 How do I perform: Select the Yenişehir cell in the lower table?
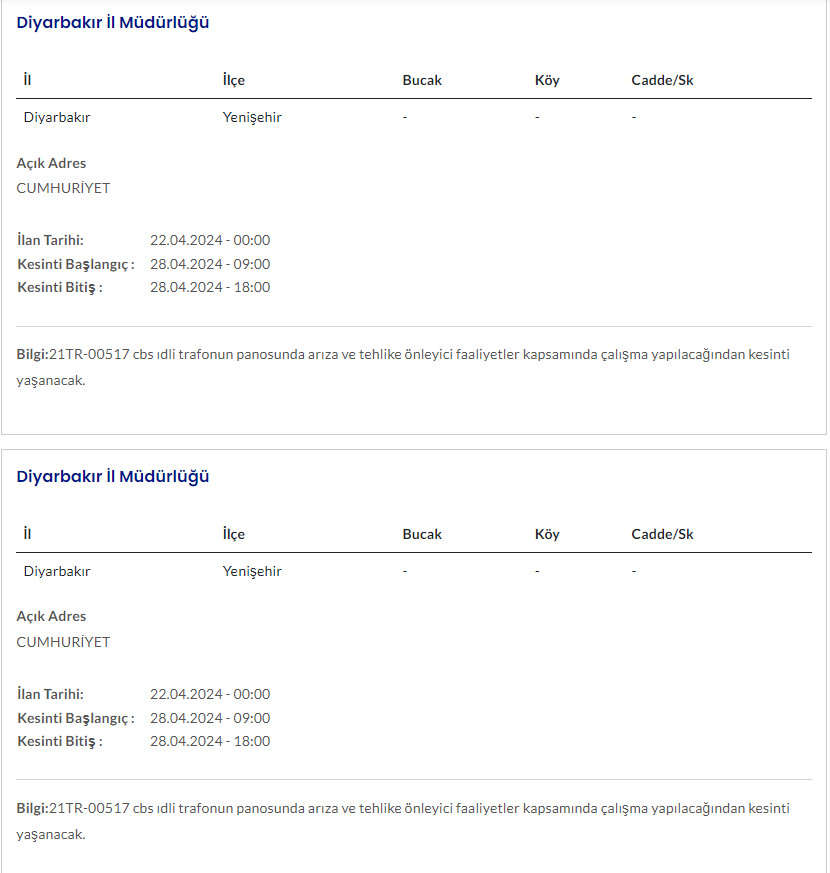(x=252, y=571)
